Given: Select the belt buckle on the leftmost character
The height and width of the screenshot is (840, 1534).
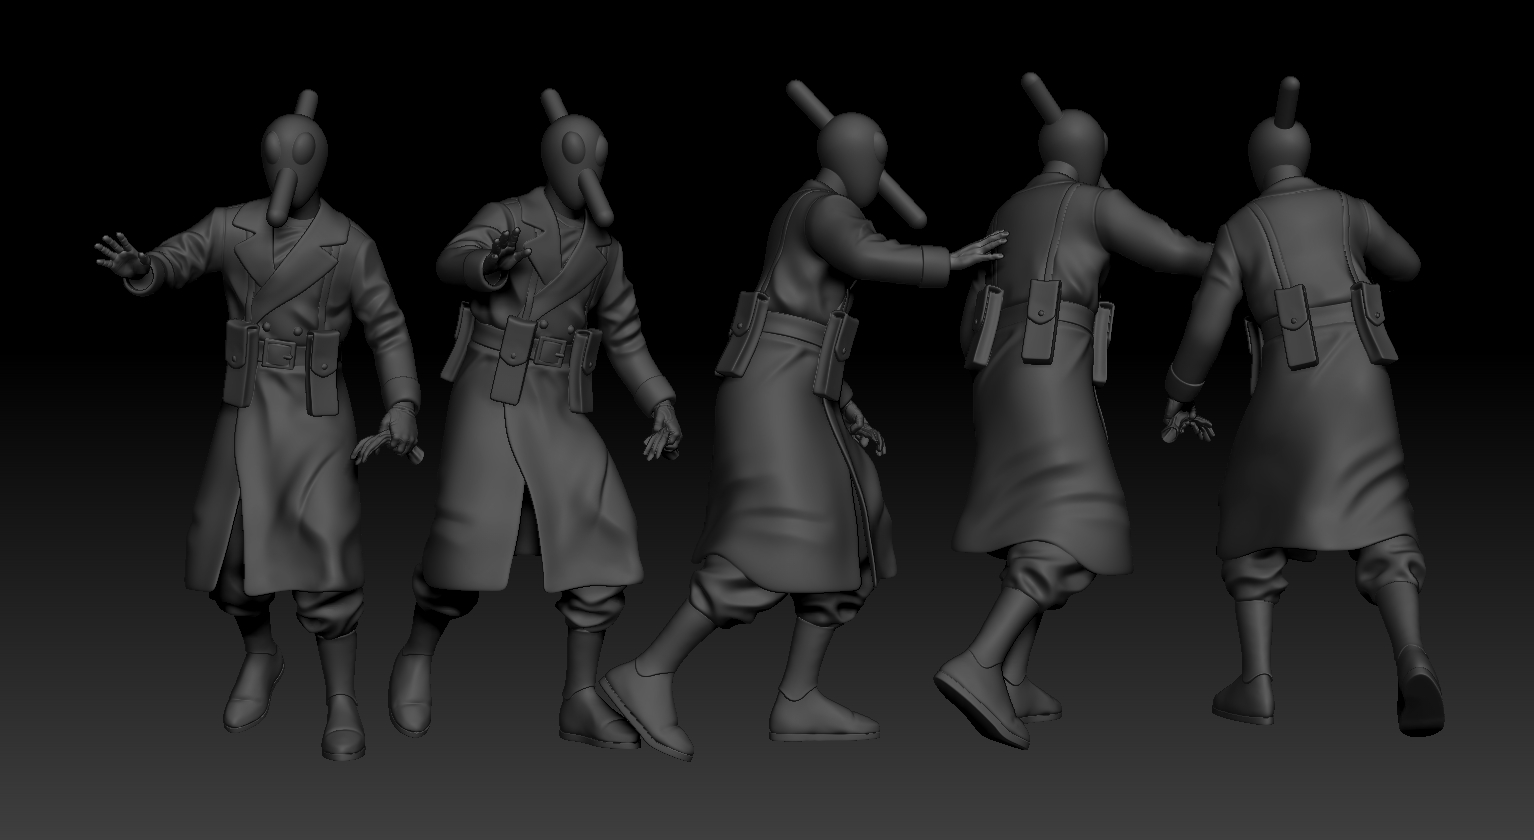Looking at the screenshot, I should tap(277, 352).
